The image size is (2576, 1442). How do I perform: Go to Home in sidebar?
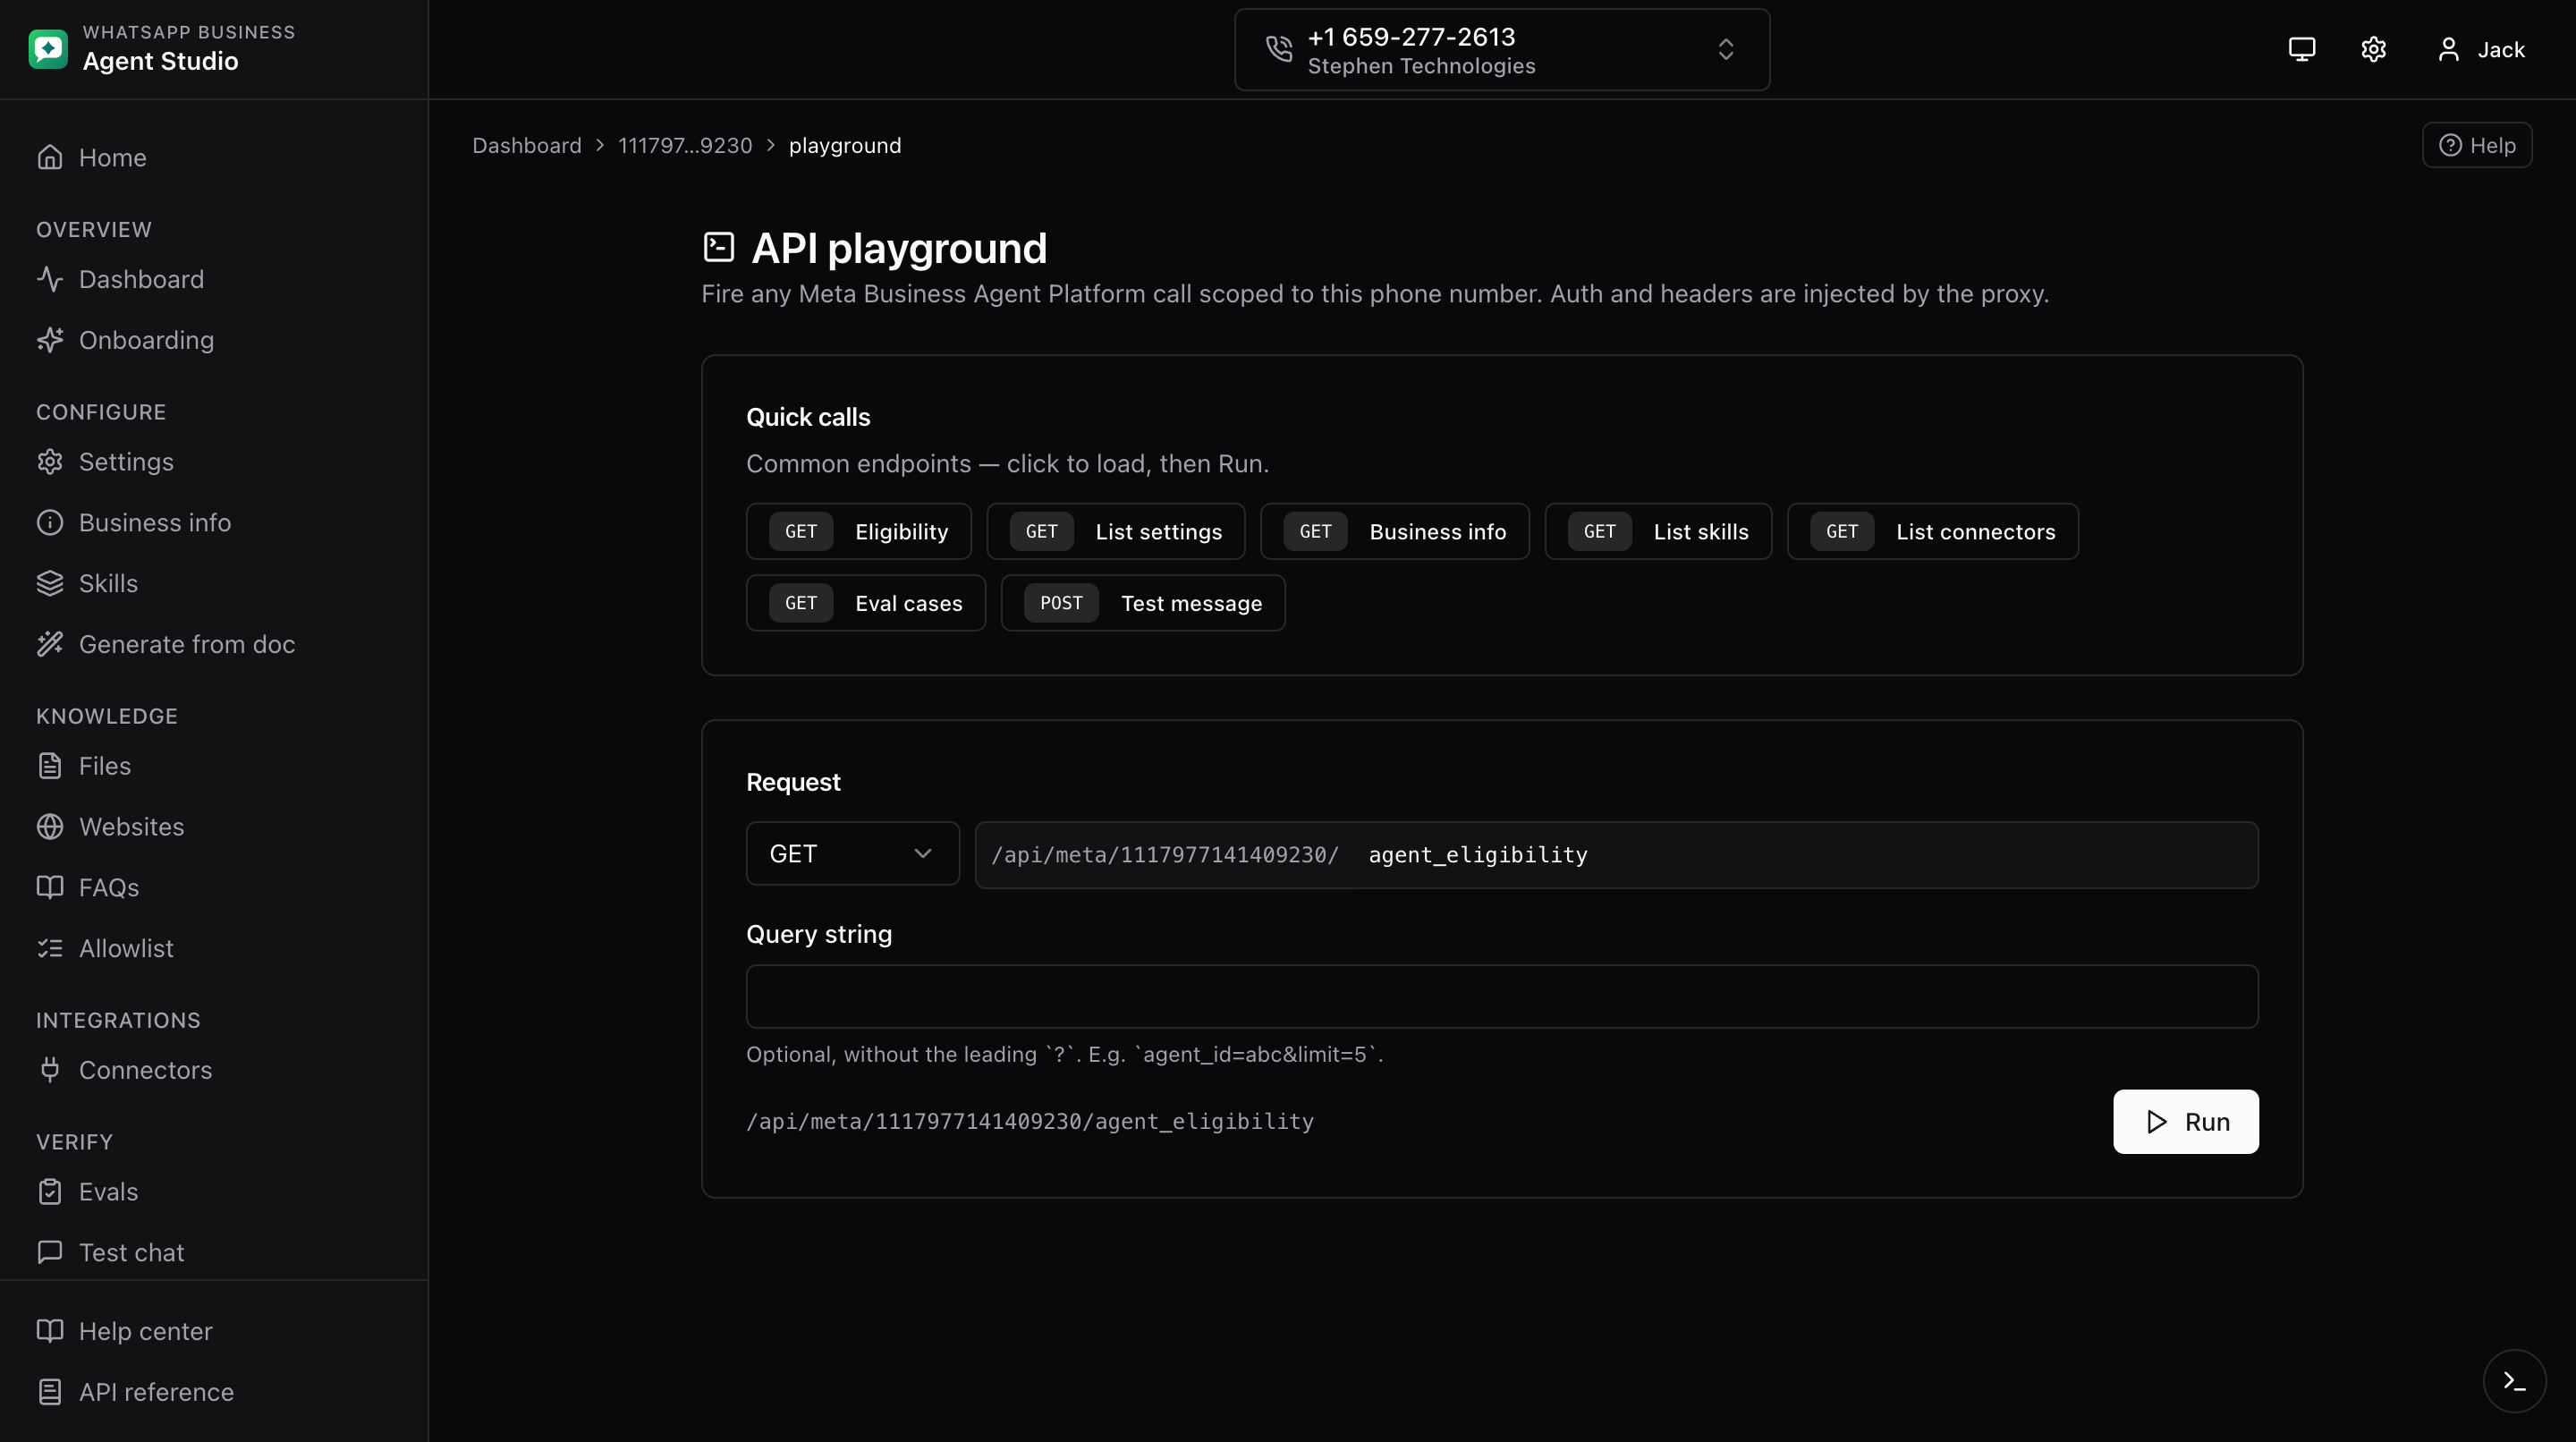click(x=214, y=157)
